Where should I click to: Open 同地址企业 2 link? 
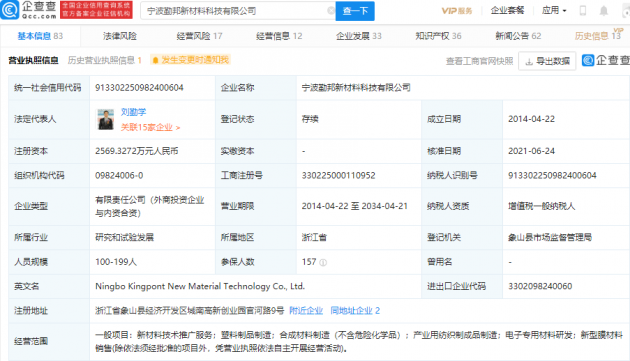355,310
